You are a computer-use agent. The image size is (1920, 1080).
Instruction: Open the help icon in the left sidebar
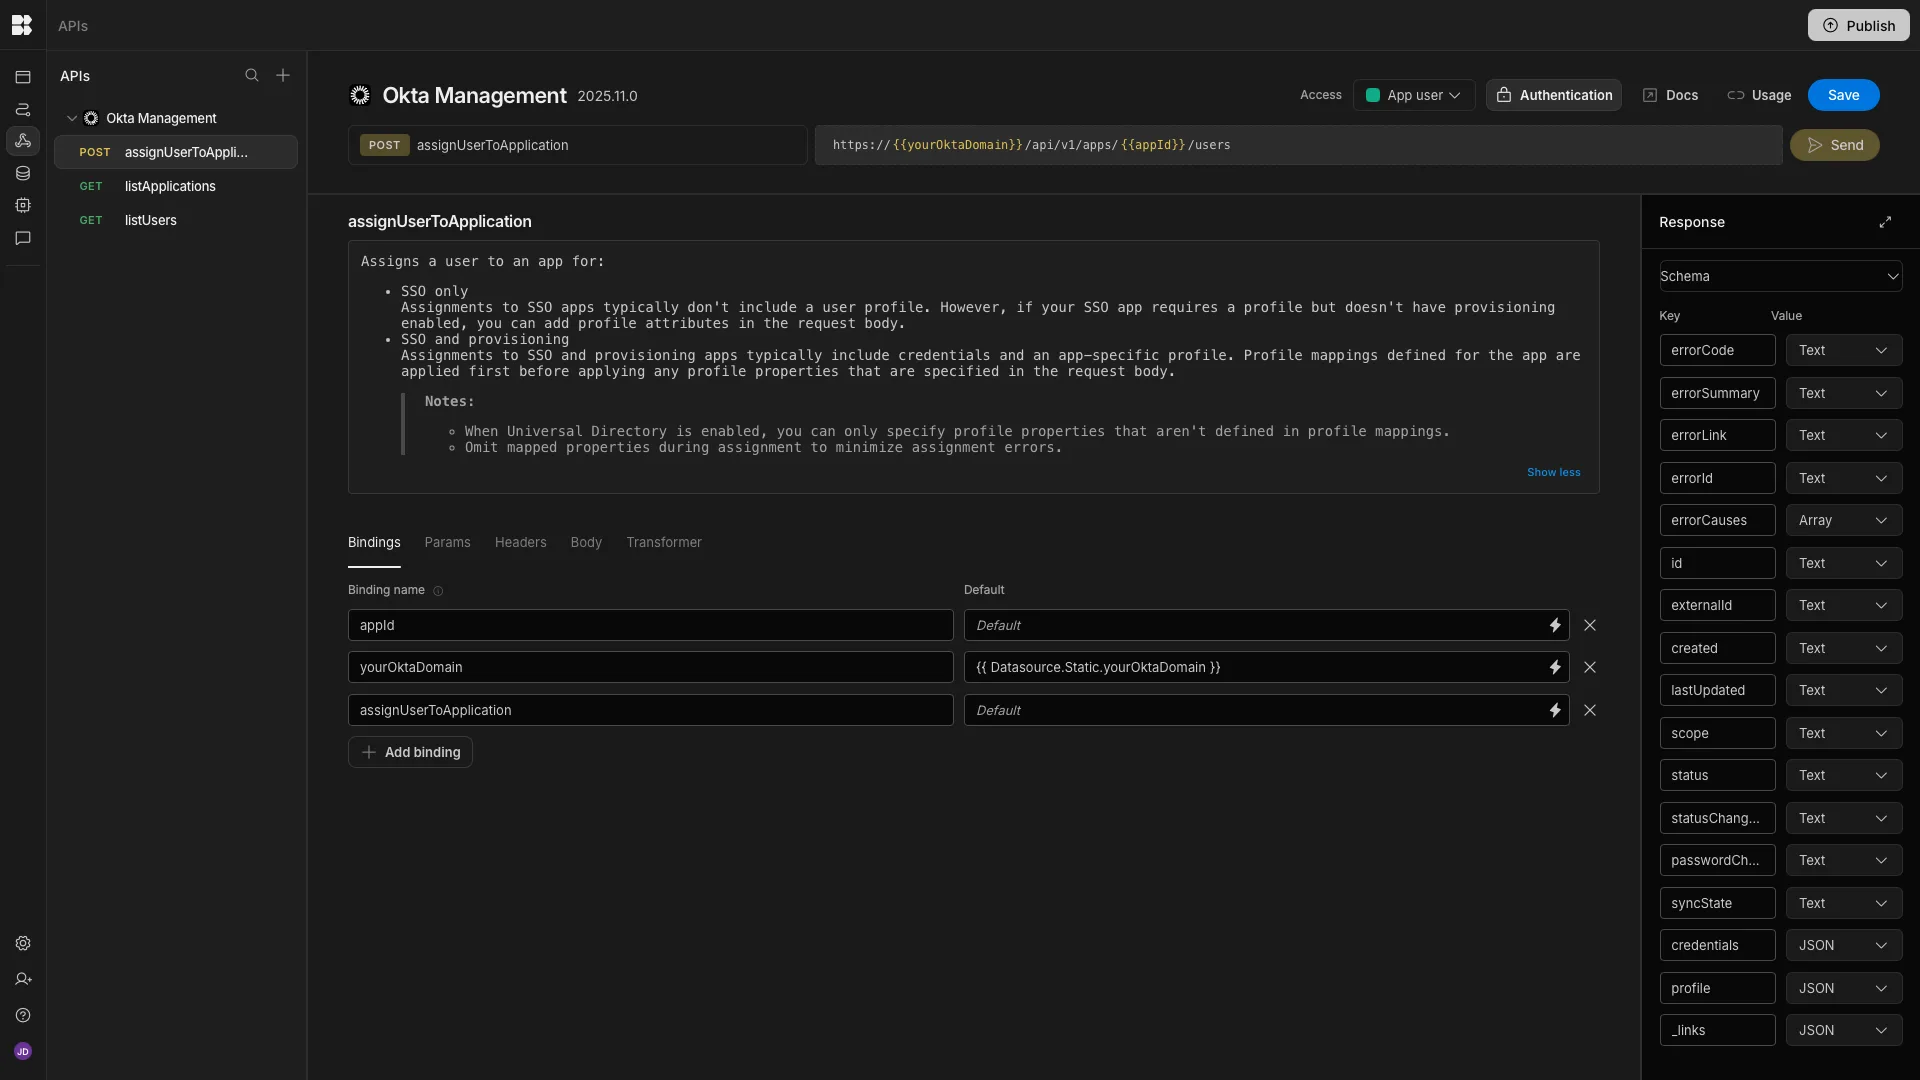tap(23, 1015)
